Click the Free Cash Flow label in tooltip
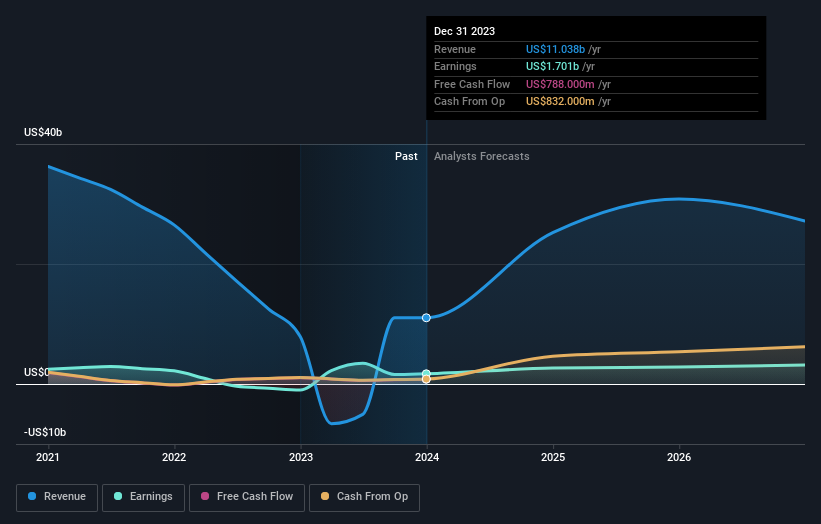This screenshot has height=524, width=821. (472, 84)
